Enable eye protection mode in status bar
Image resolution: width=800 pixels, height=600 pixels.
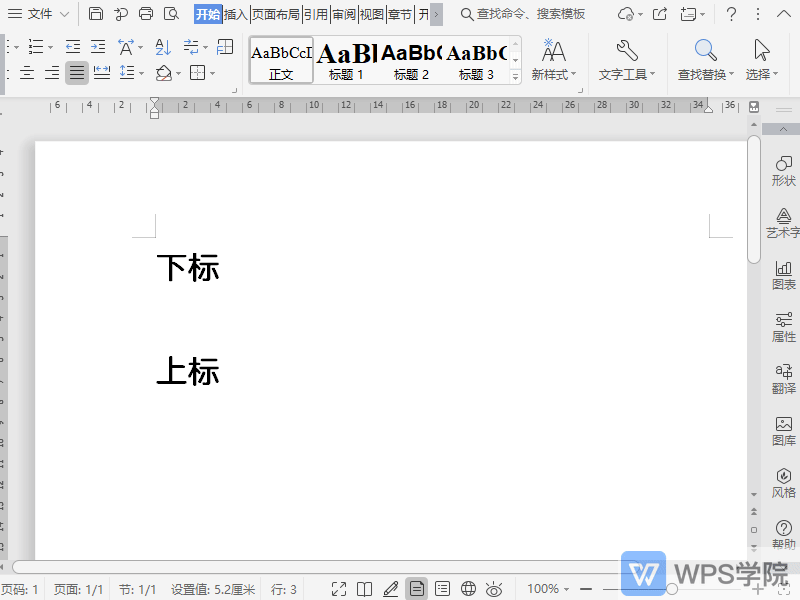pyautogui.click(x=493, y=588)
